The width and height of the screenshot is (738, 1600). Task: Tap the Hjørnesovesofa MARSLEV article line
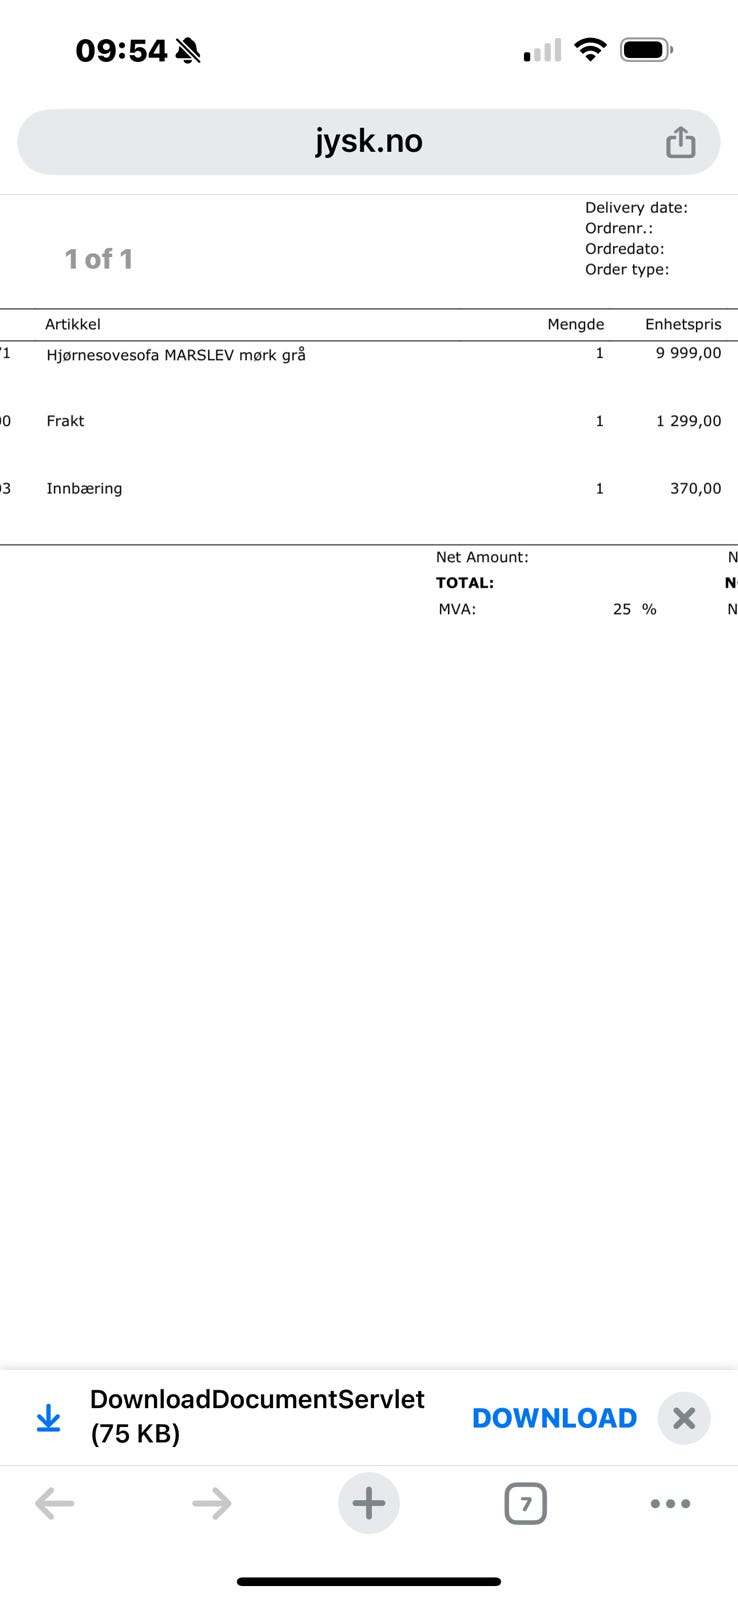pos(176,355)
